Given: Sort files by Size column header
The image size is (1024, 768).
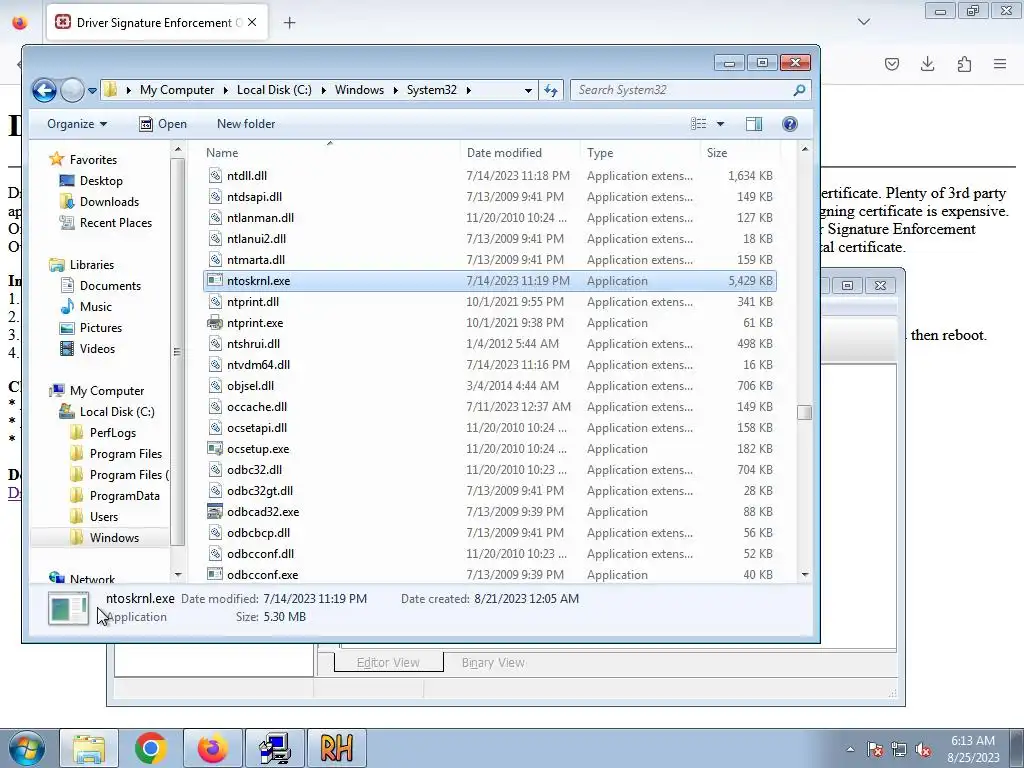Looking at the screenshot, I should coord(716,153).
